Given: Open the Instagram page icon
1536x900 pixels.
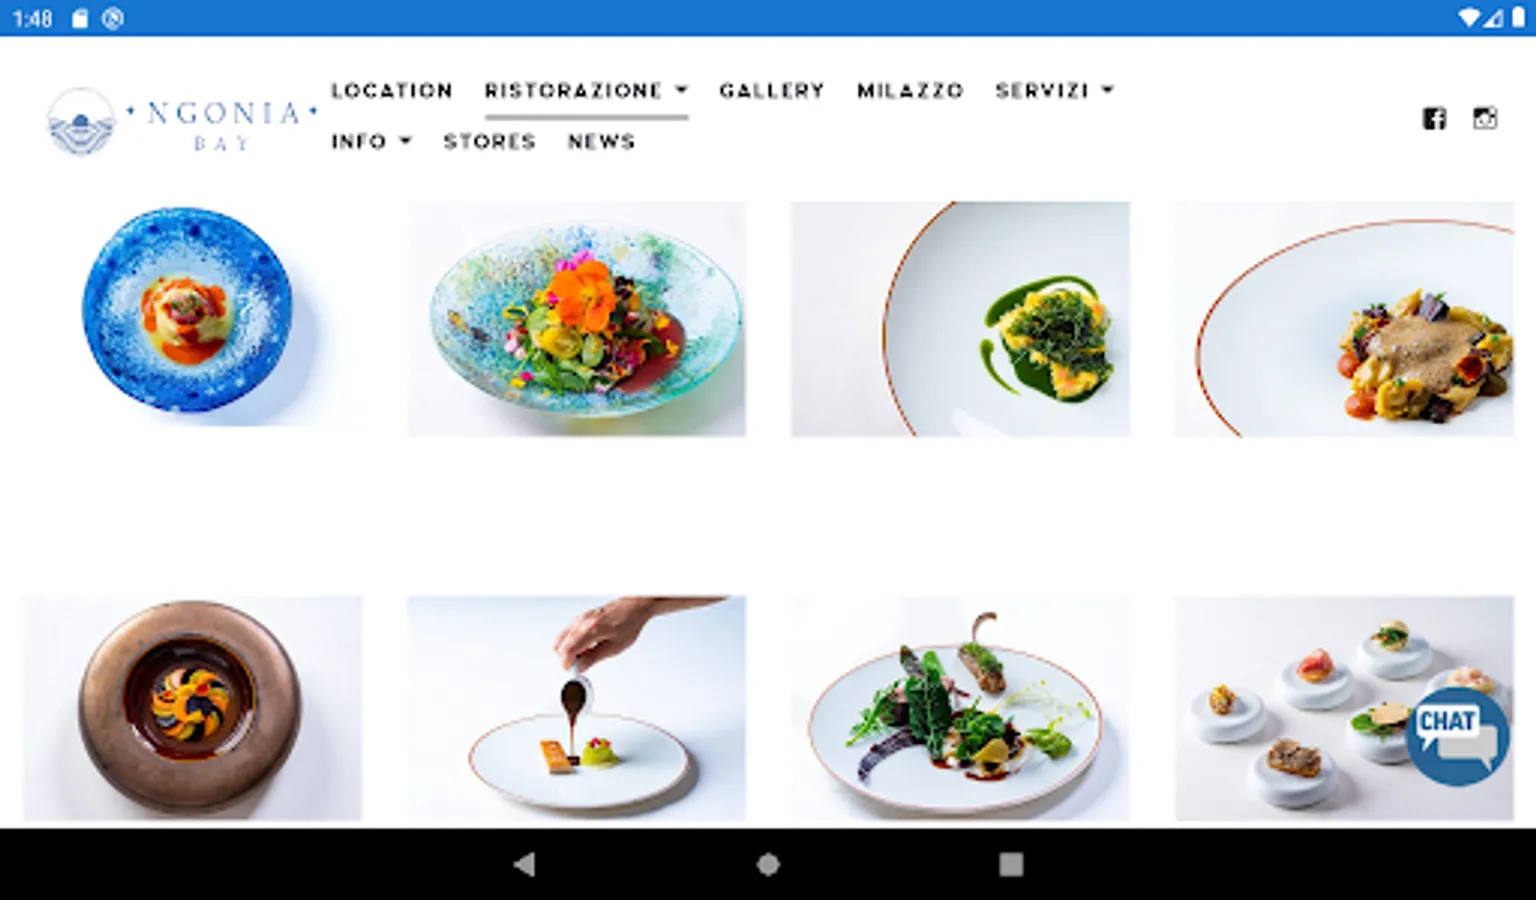Looking at the screenshot, I should 1485,118.
